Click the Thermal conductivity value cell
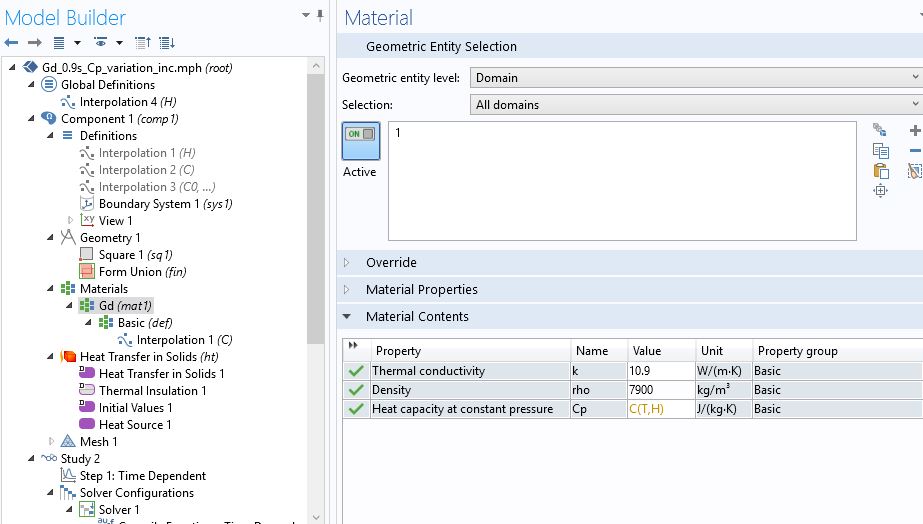923x524 pixels. coord(660,371)
